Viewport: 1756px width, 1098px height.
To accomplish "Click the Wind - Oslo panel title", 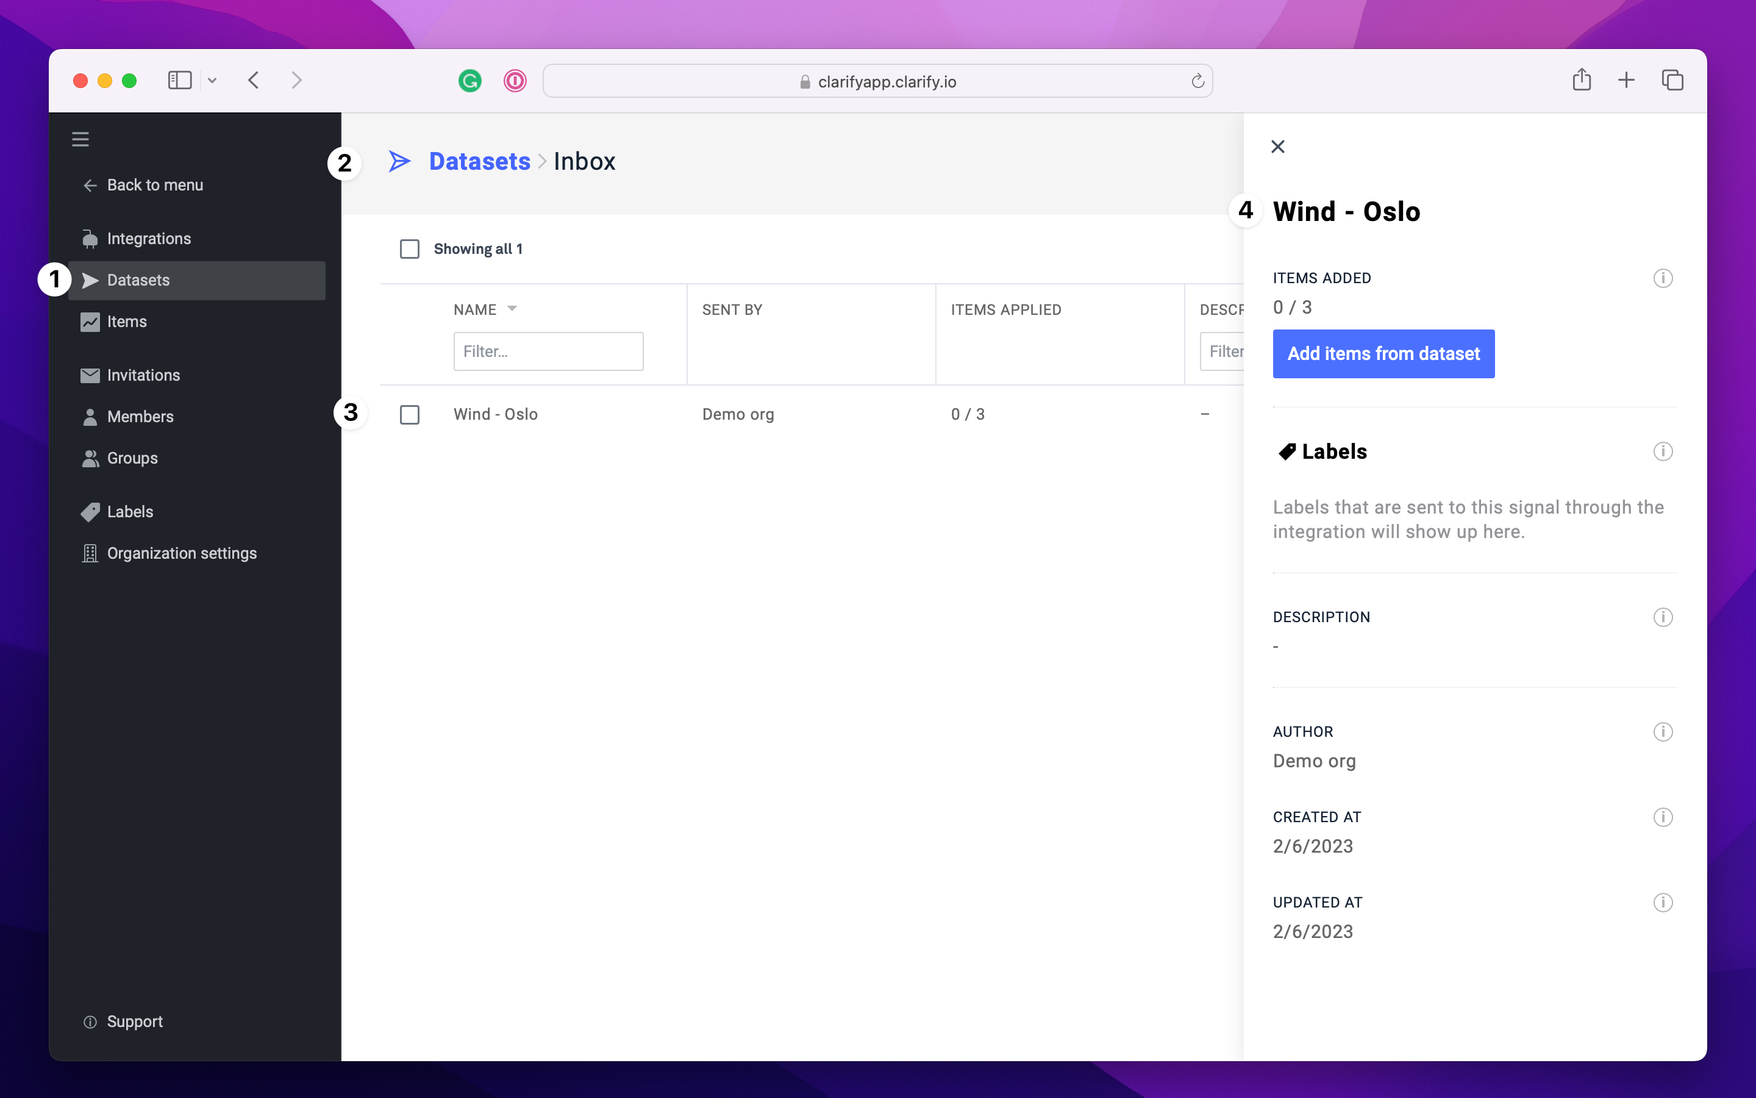I will pos(1346,211).
